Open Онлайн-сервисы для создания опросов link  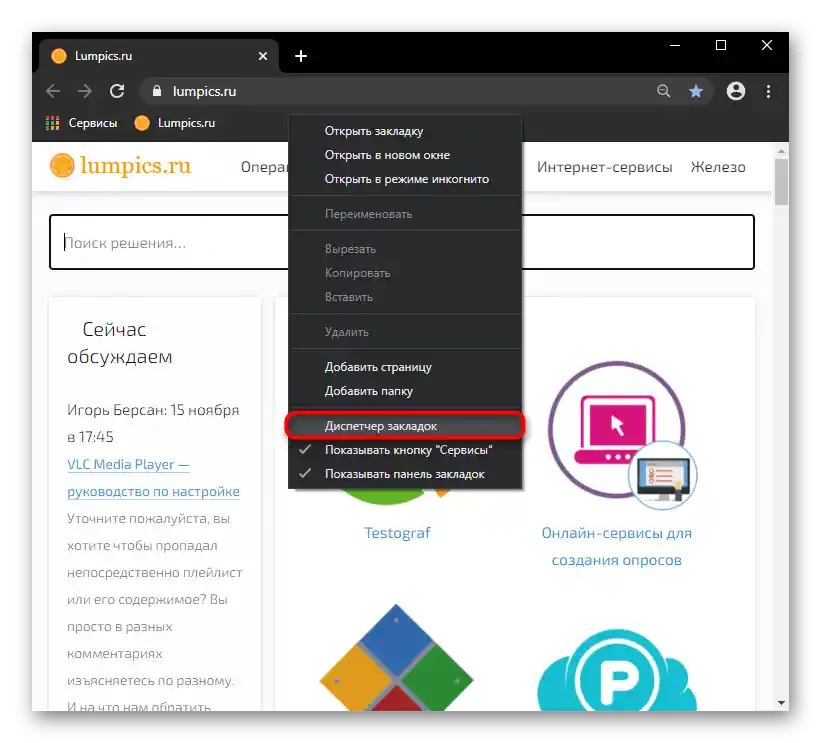(x=616, y=547)
